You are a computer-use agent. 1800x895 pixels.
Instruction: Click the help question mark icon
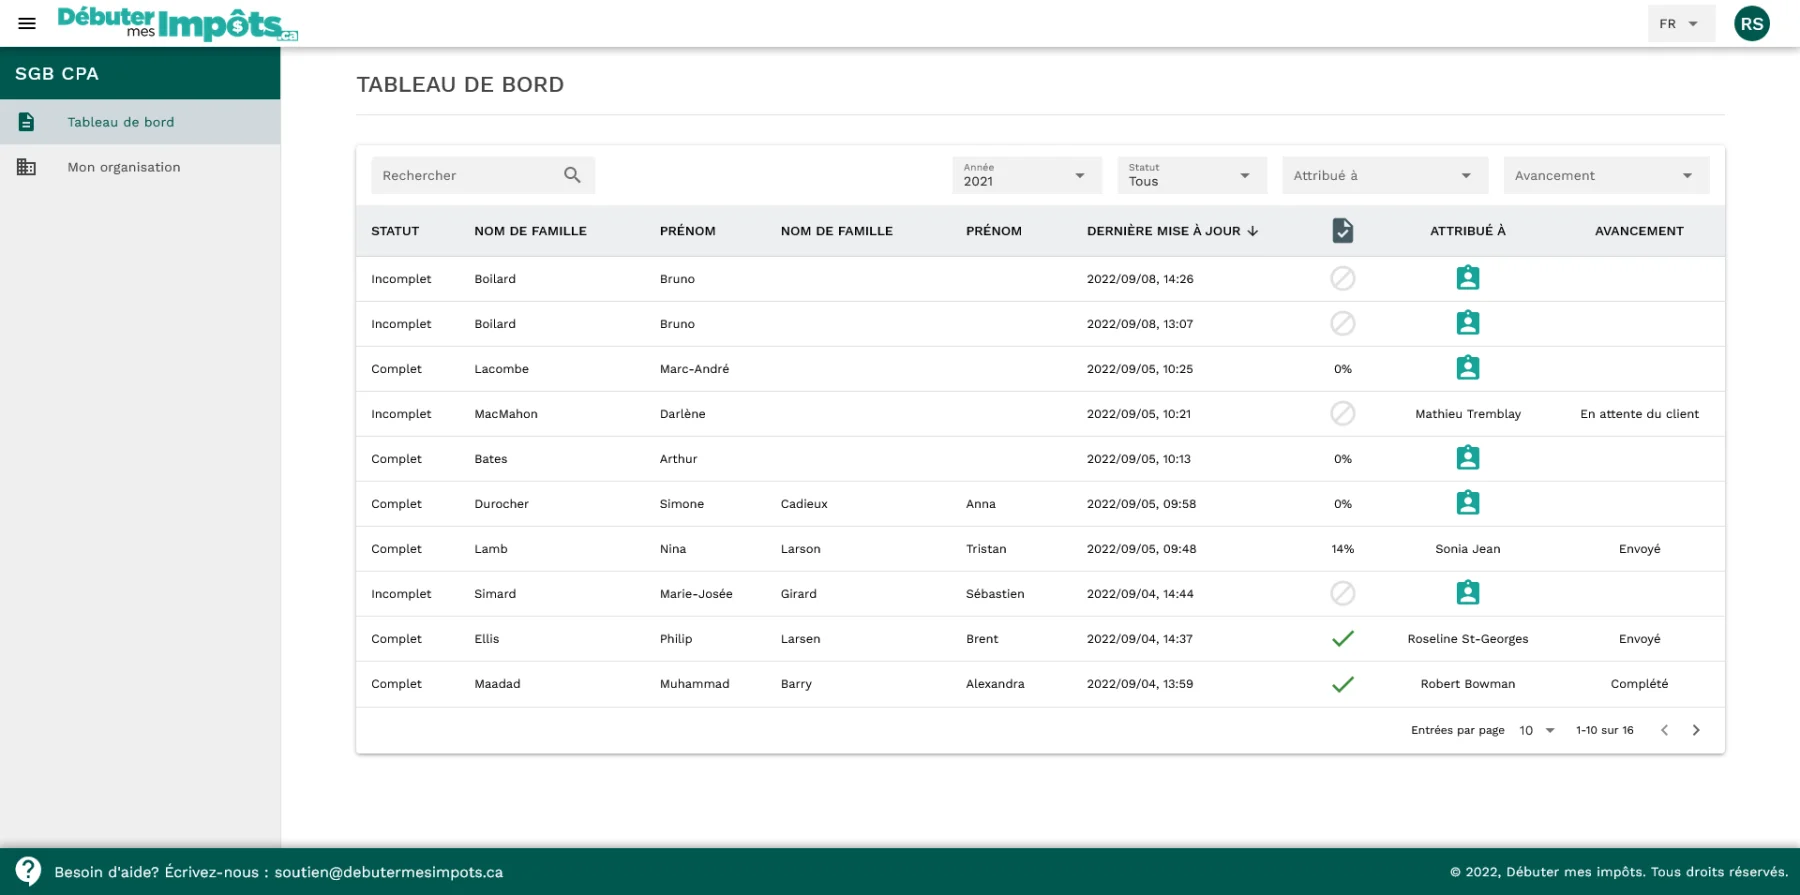click(x=28, y=871)
